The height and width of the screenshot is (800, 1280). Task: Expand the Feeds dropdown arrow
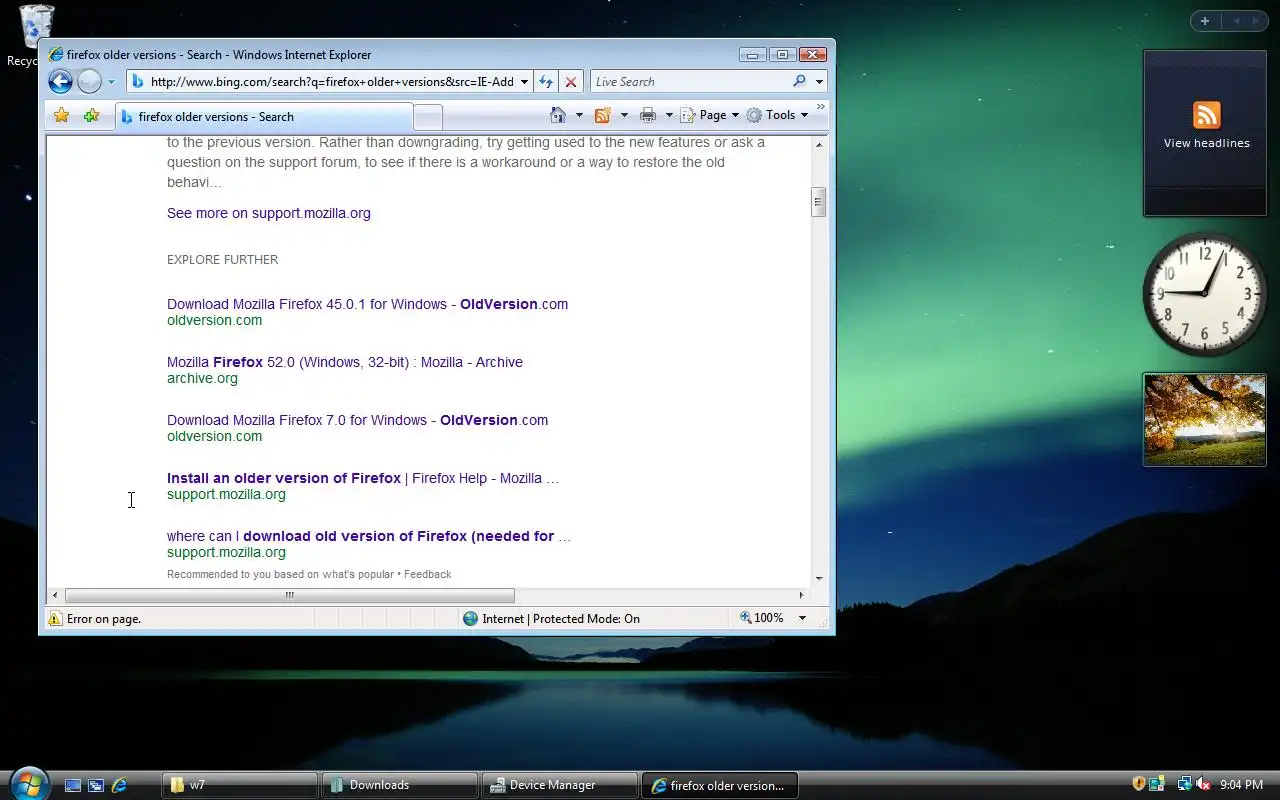[624, 115]
